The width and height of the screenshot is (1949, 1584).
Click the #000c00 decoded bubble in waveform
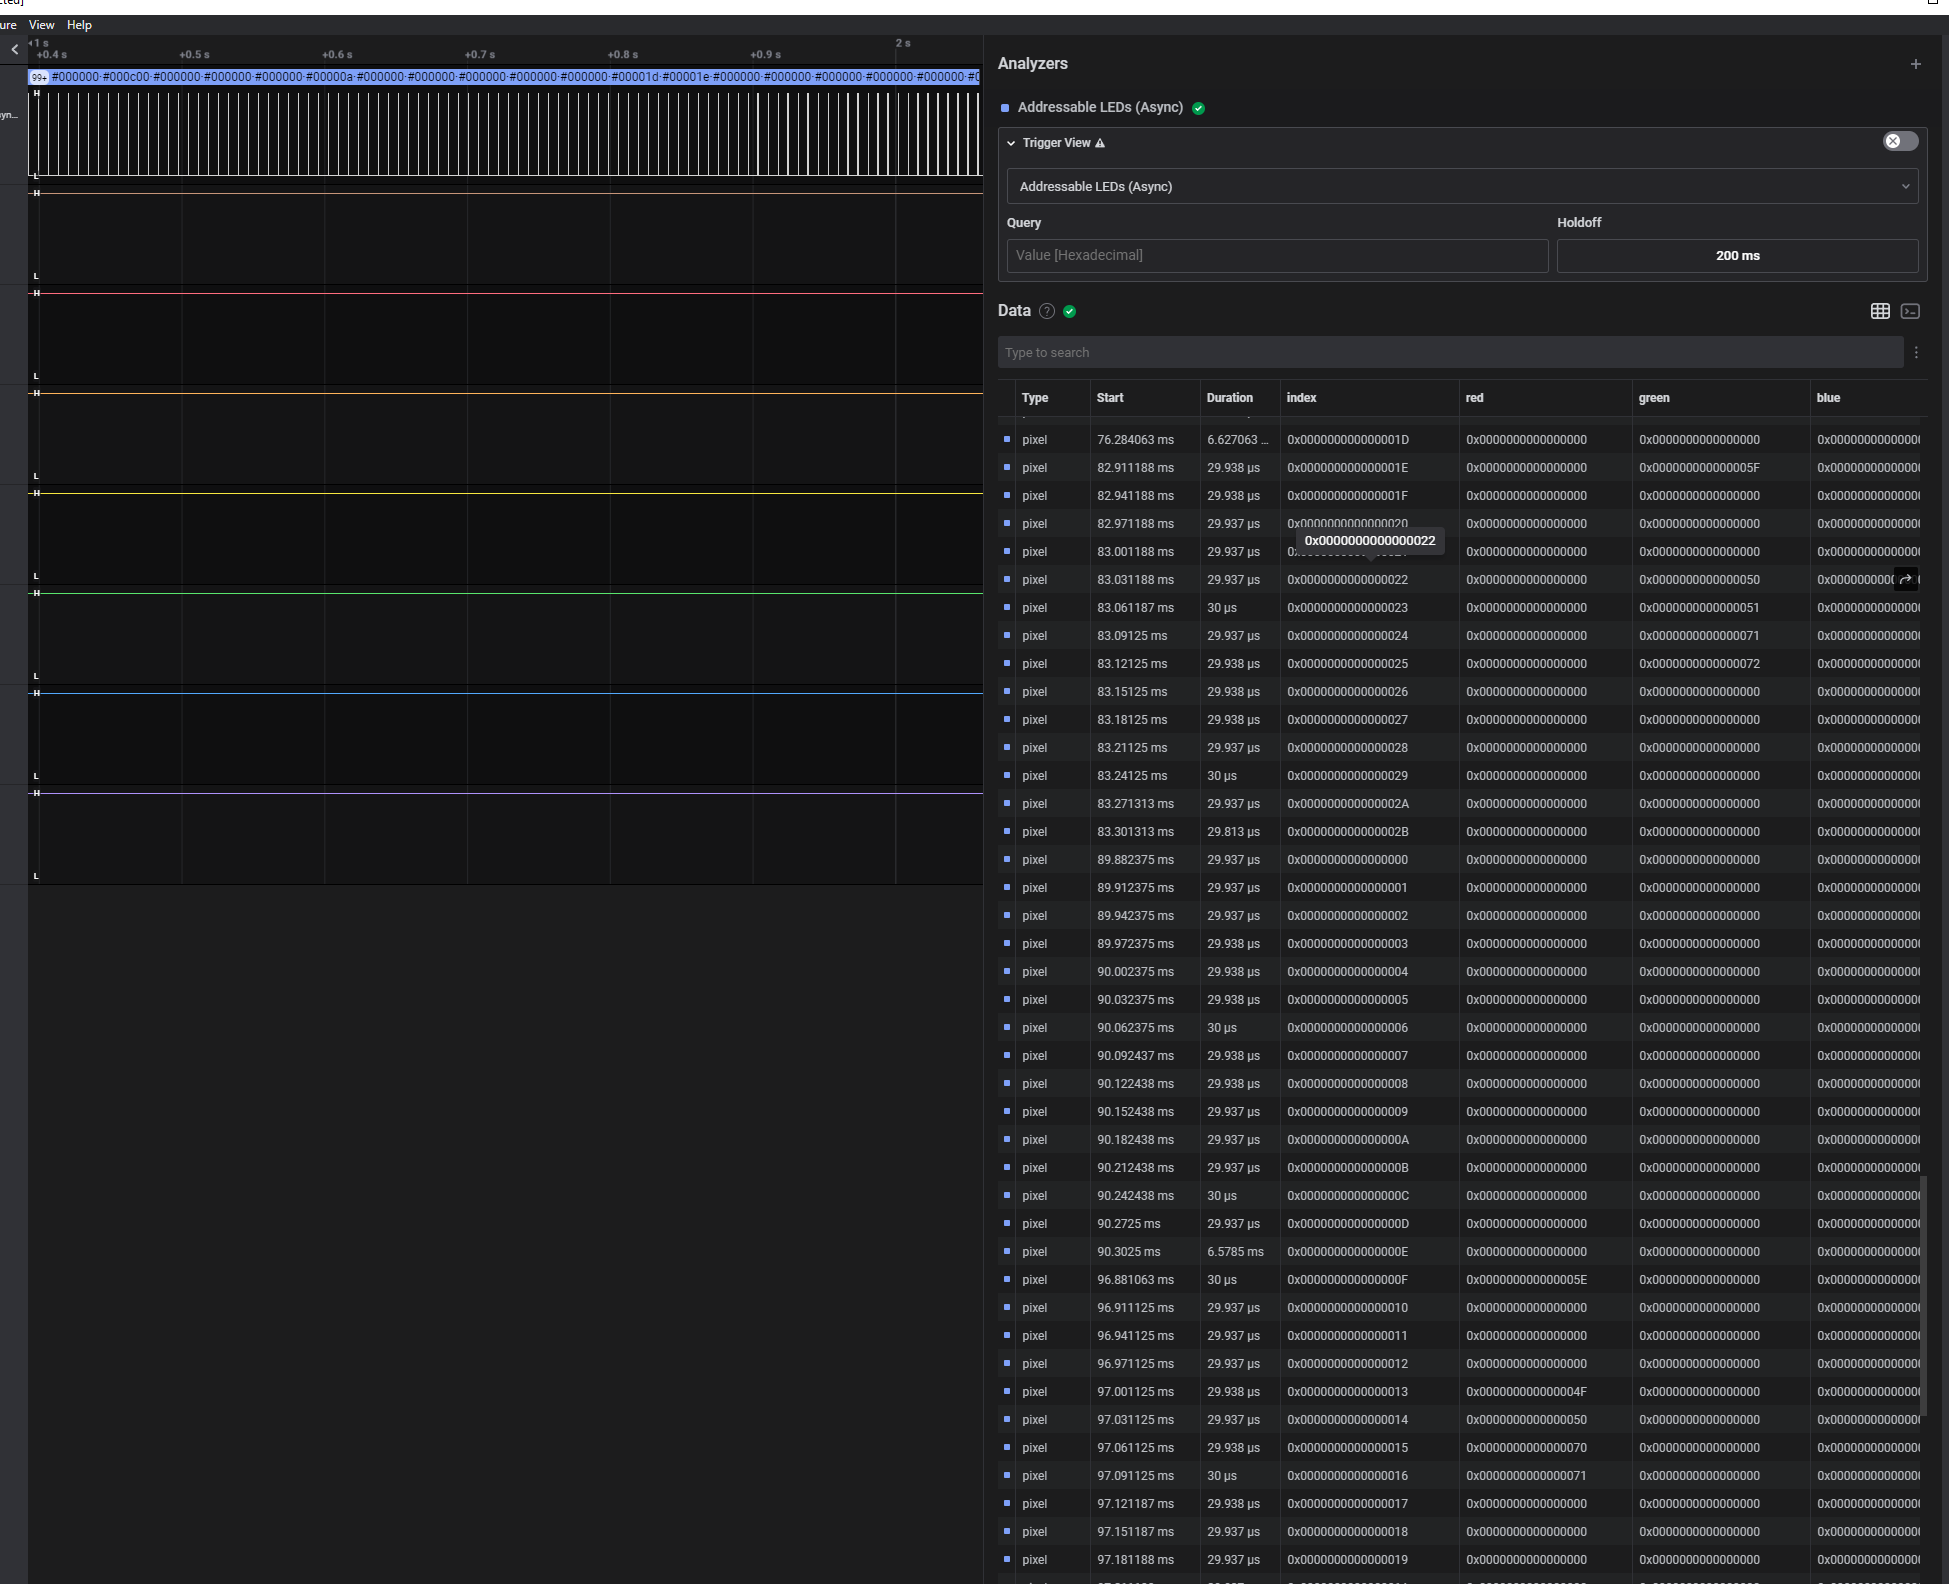click(125, 77)
